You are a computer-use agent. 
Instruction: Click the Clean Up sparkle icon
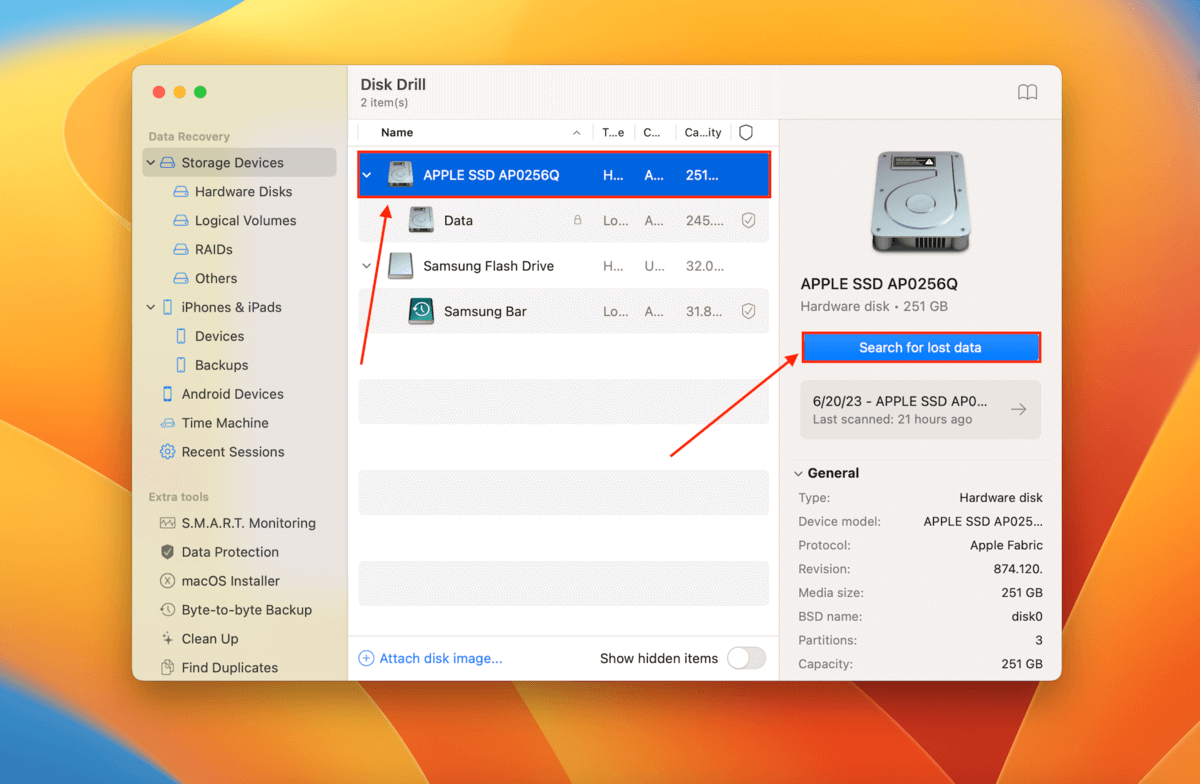[x=167, y=639]
